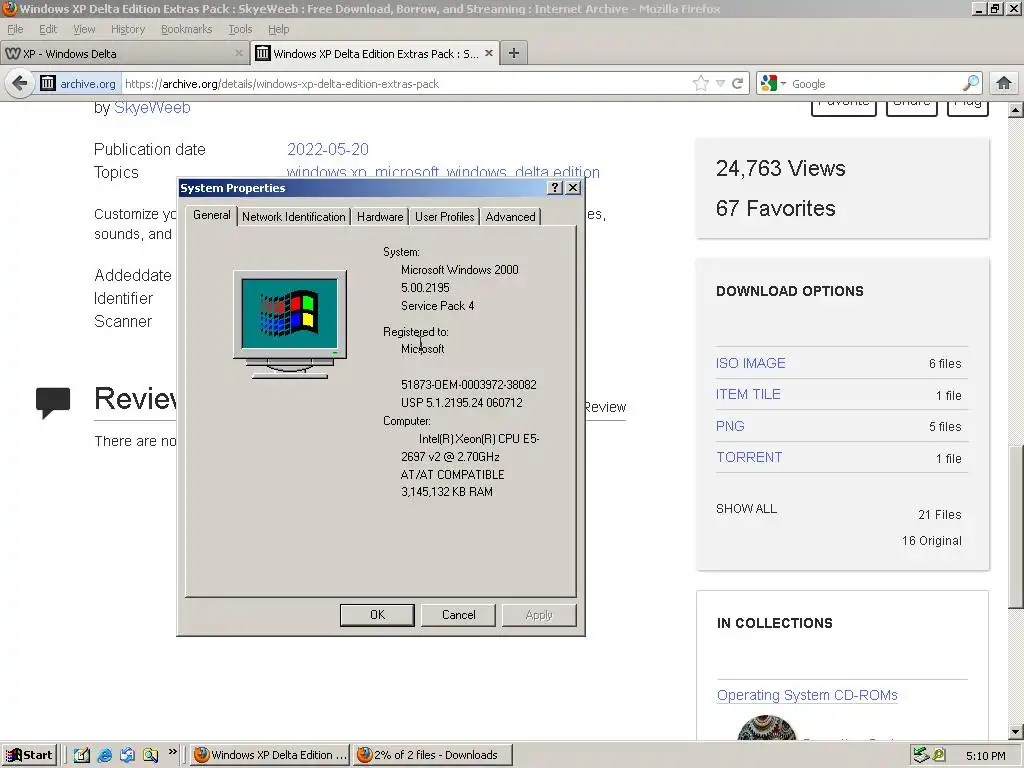Open the Downloads window from the taskbar
This screenshot has height=768, width=1024.
point(433,755)
